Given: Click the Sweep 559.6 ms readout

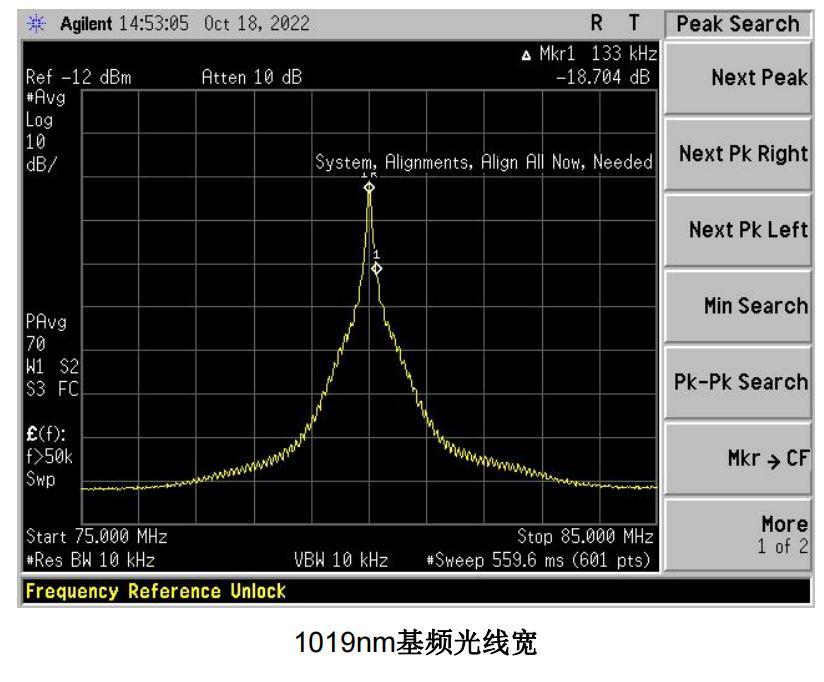Looking at the screenshot, I should (x=539, y=560).
